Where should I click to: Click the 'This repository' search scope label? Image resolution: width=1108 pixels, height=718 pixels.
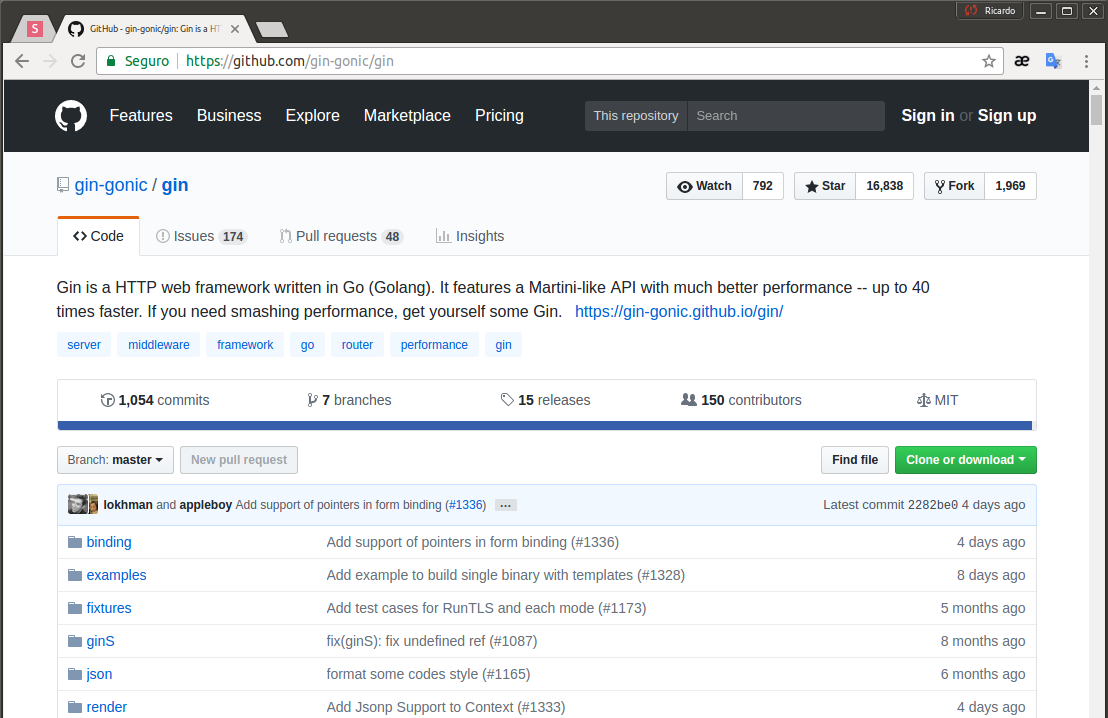pyautogui.click(x=636, y=116)
